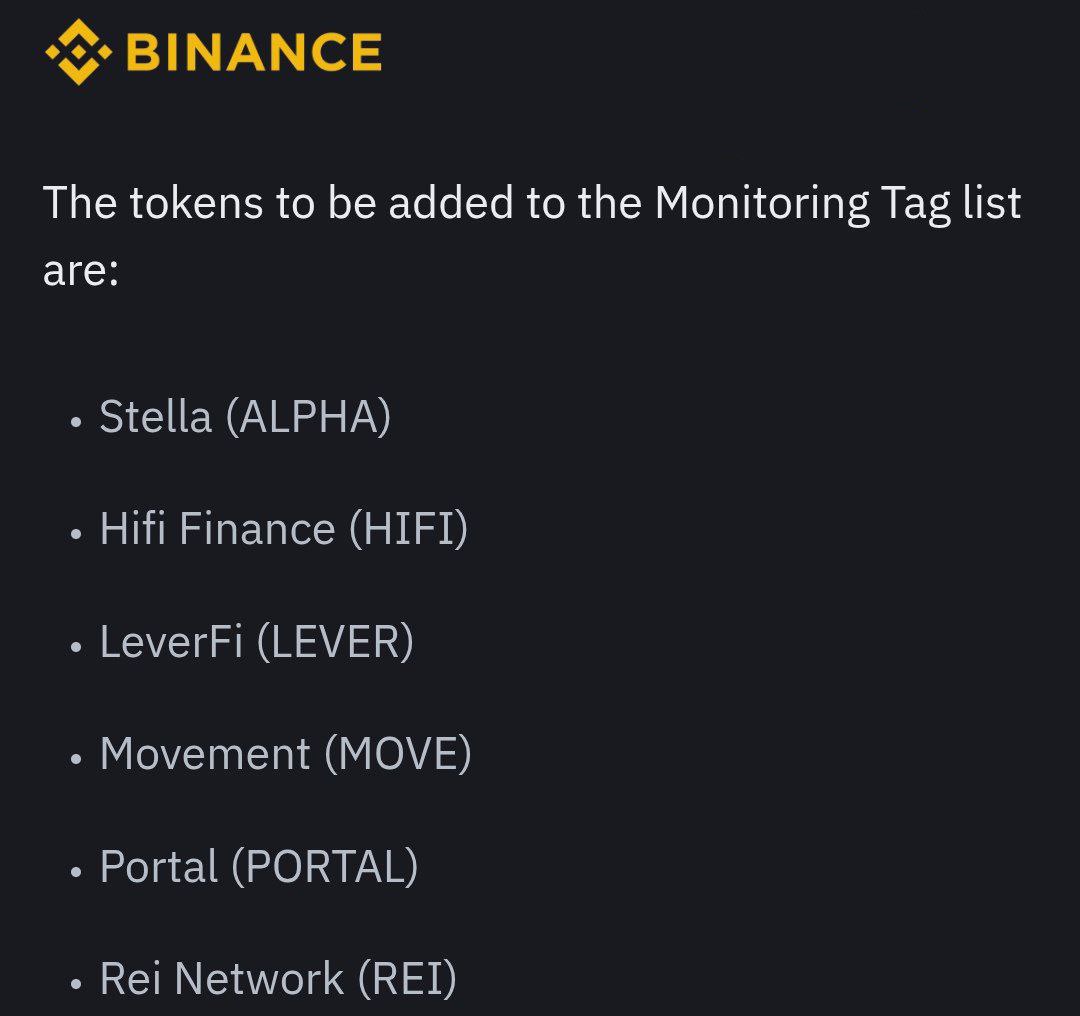Click the (HIFI) ticker symbol

coord(408,530)
